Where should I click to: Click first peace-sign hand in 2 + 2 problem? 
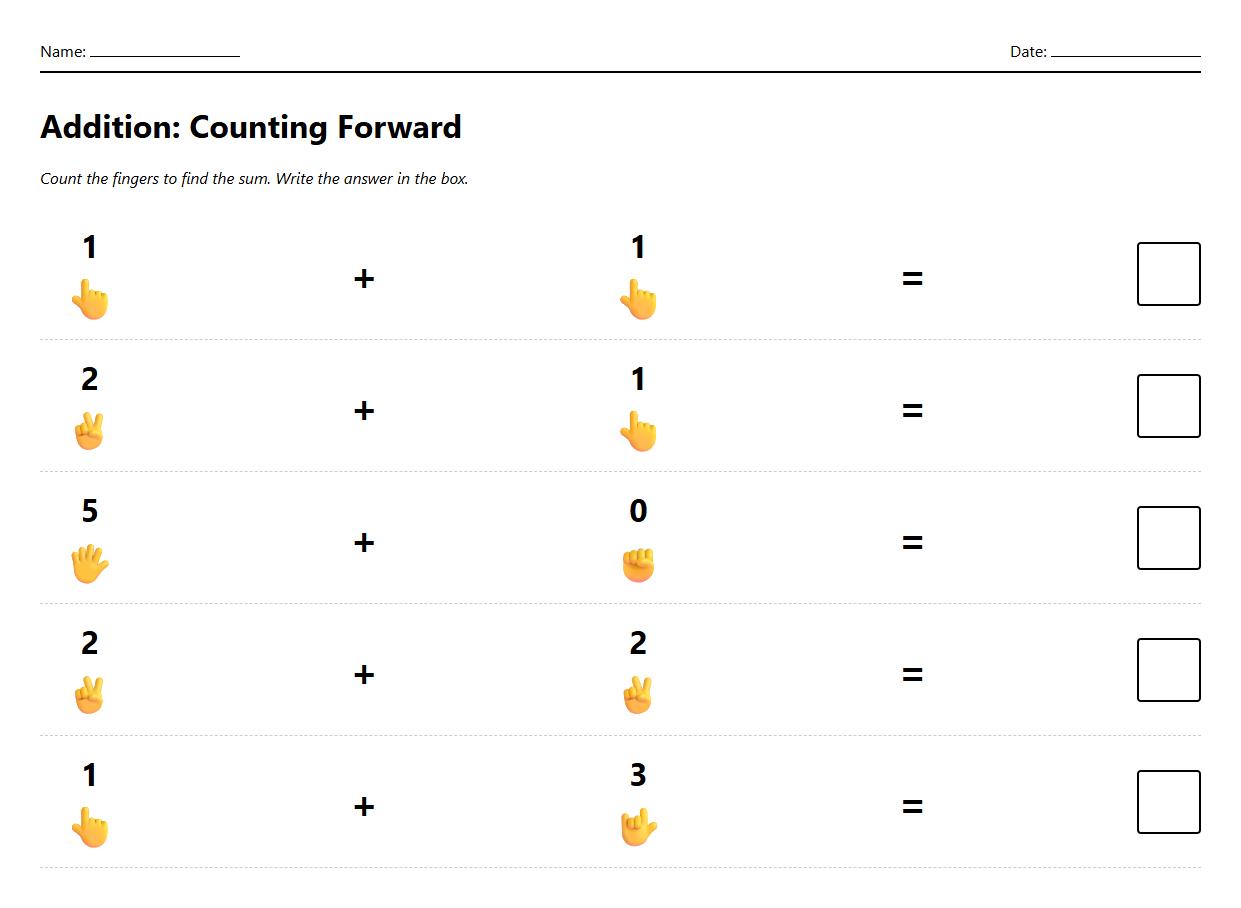coord(89,696)
